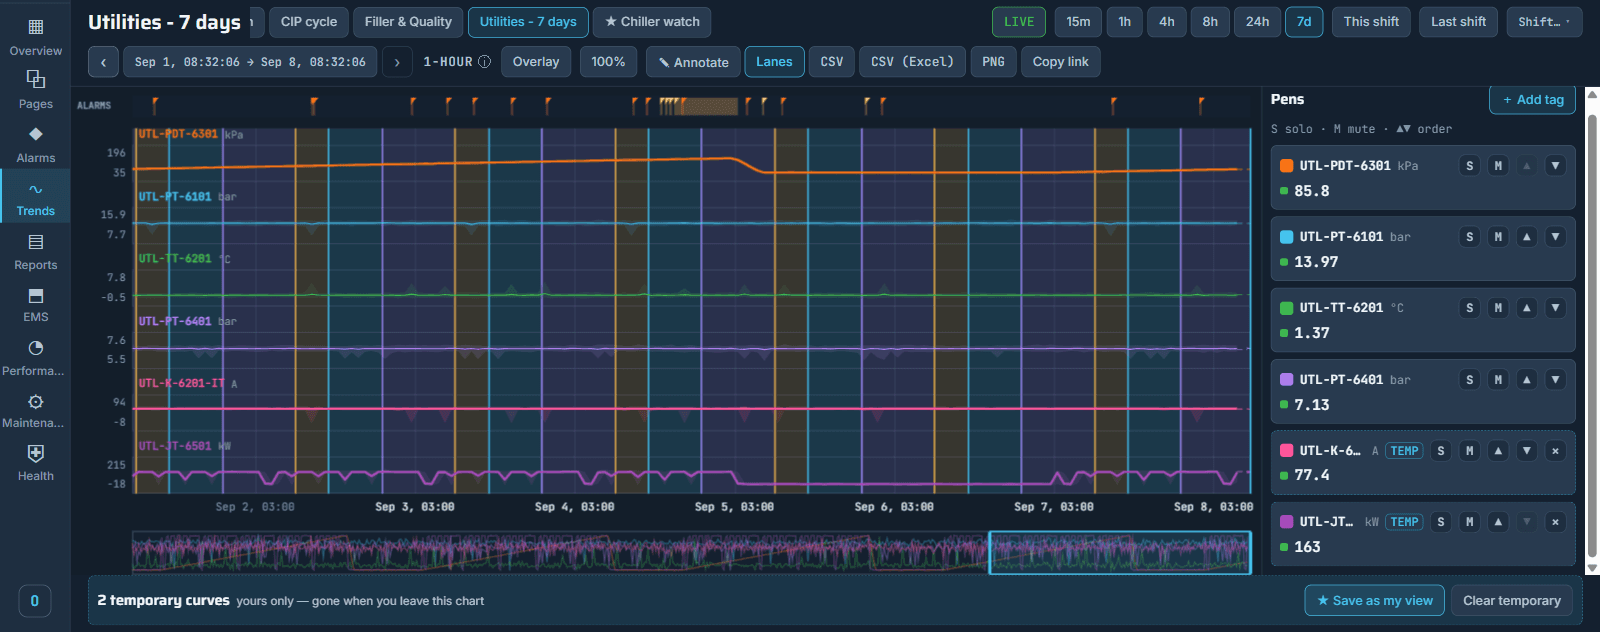Move UTL-PT-6401 pen up
The height and width of the screenshot is (632, 1600).
pyautogui.click(x=1526, y=380)
